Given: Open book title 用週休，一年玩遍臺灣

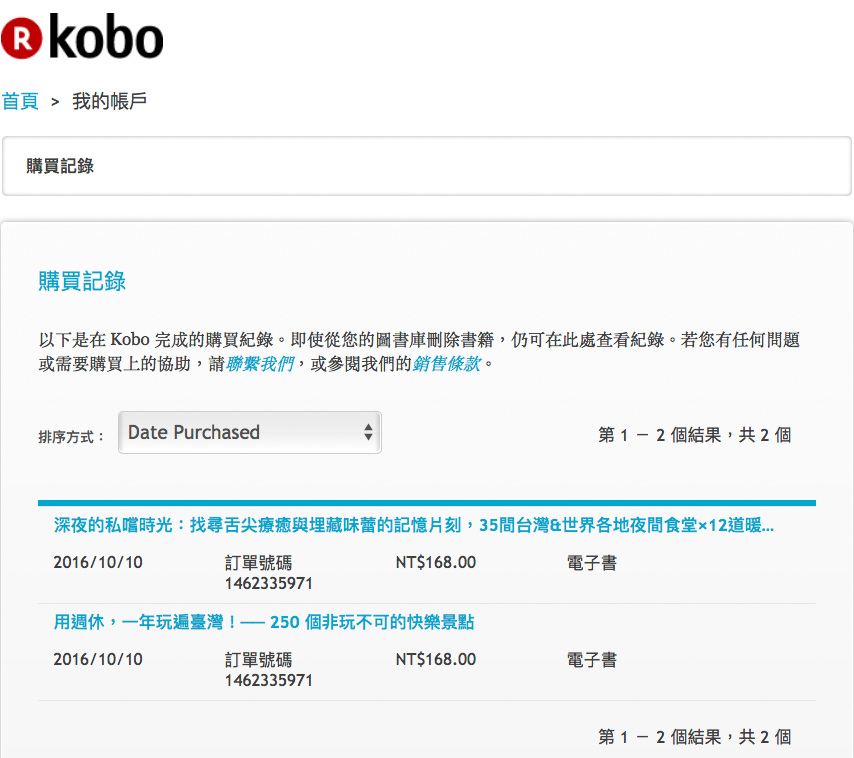Looking at the screenshot, I should pos(263,622).
